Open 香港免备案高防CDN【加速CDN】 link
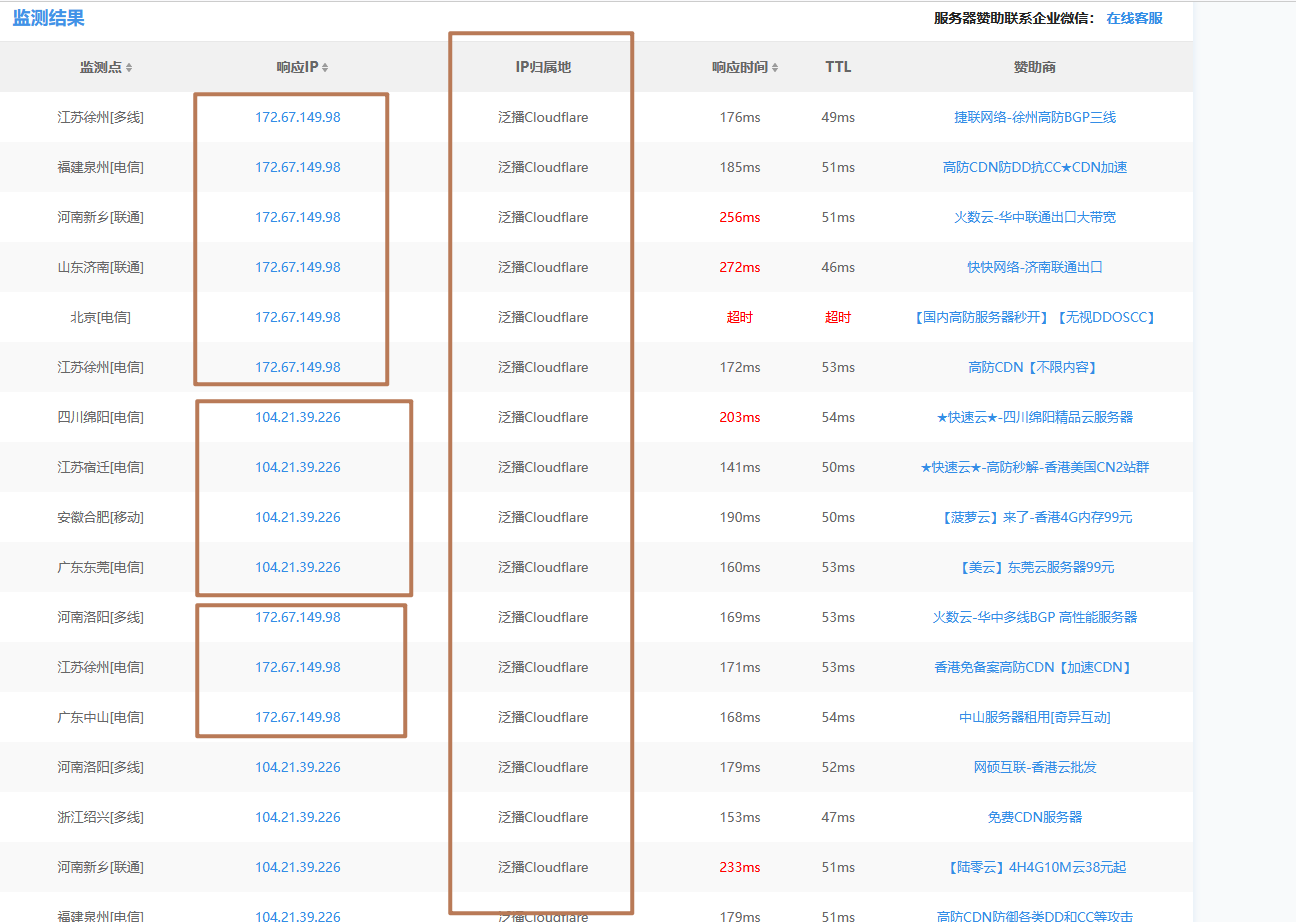This screenshot has height=922, width=1296. [x=1034, y=667]
